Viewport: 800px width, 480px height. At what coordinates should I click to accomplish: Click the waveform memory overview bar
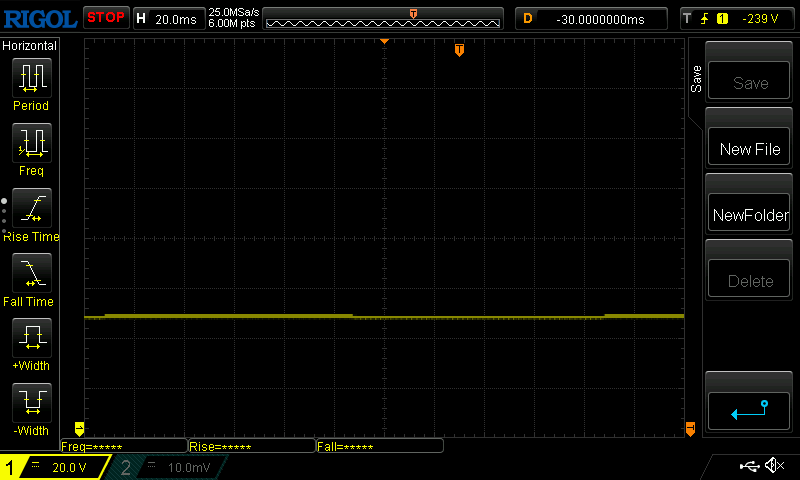(383, 18)
